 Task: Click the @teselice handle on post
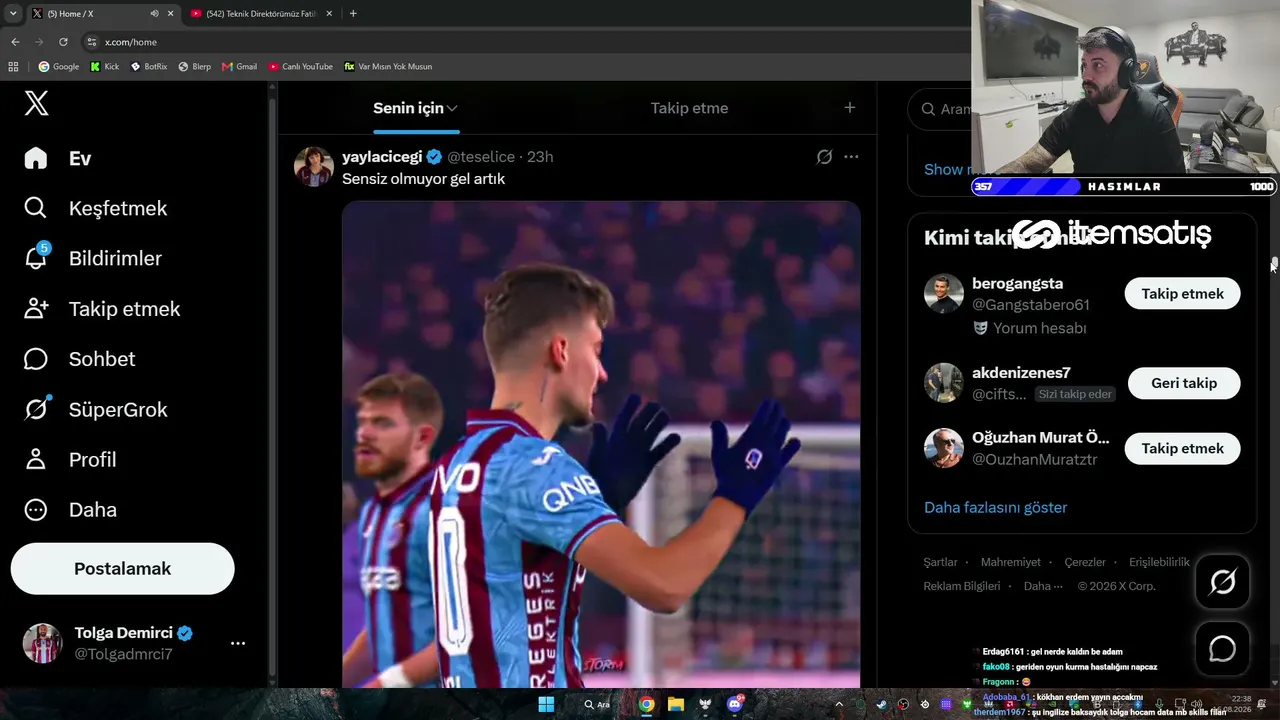tap(481, 157)
